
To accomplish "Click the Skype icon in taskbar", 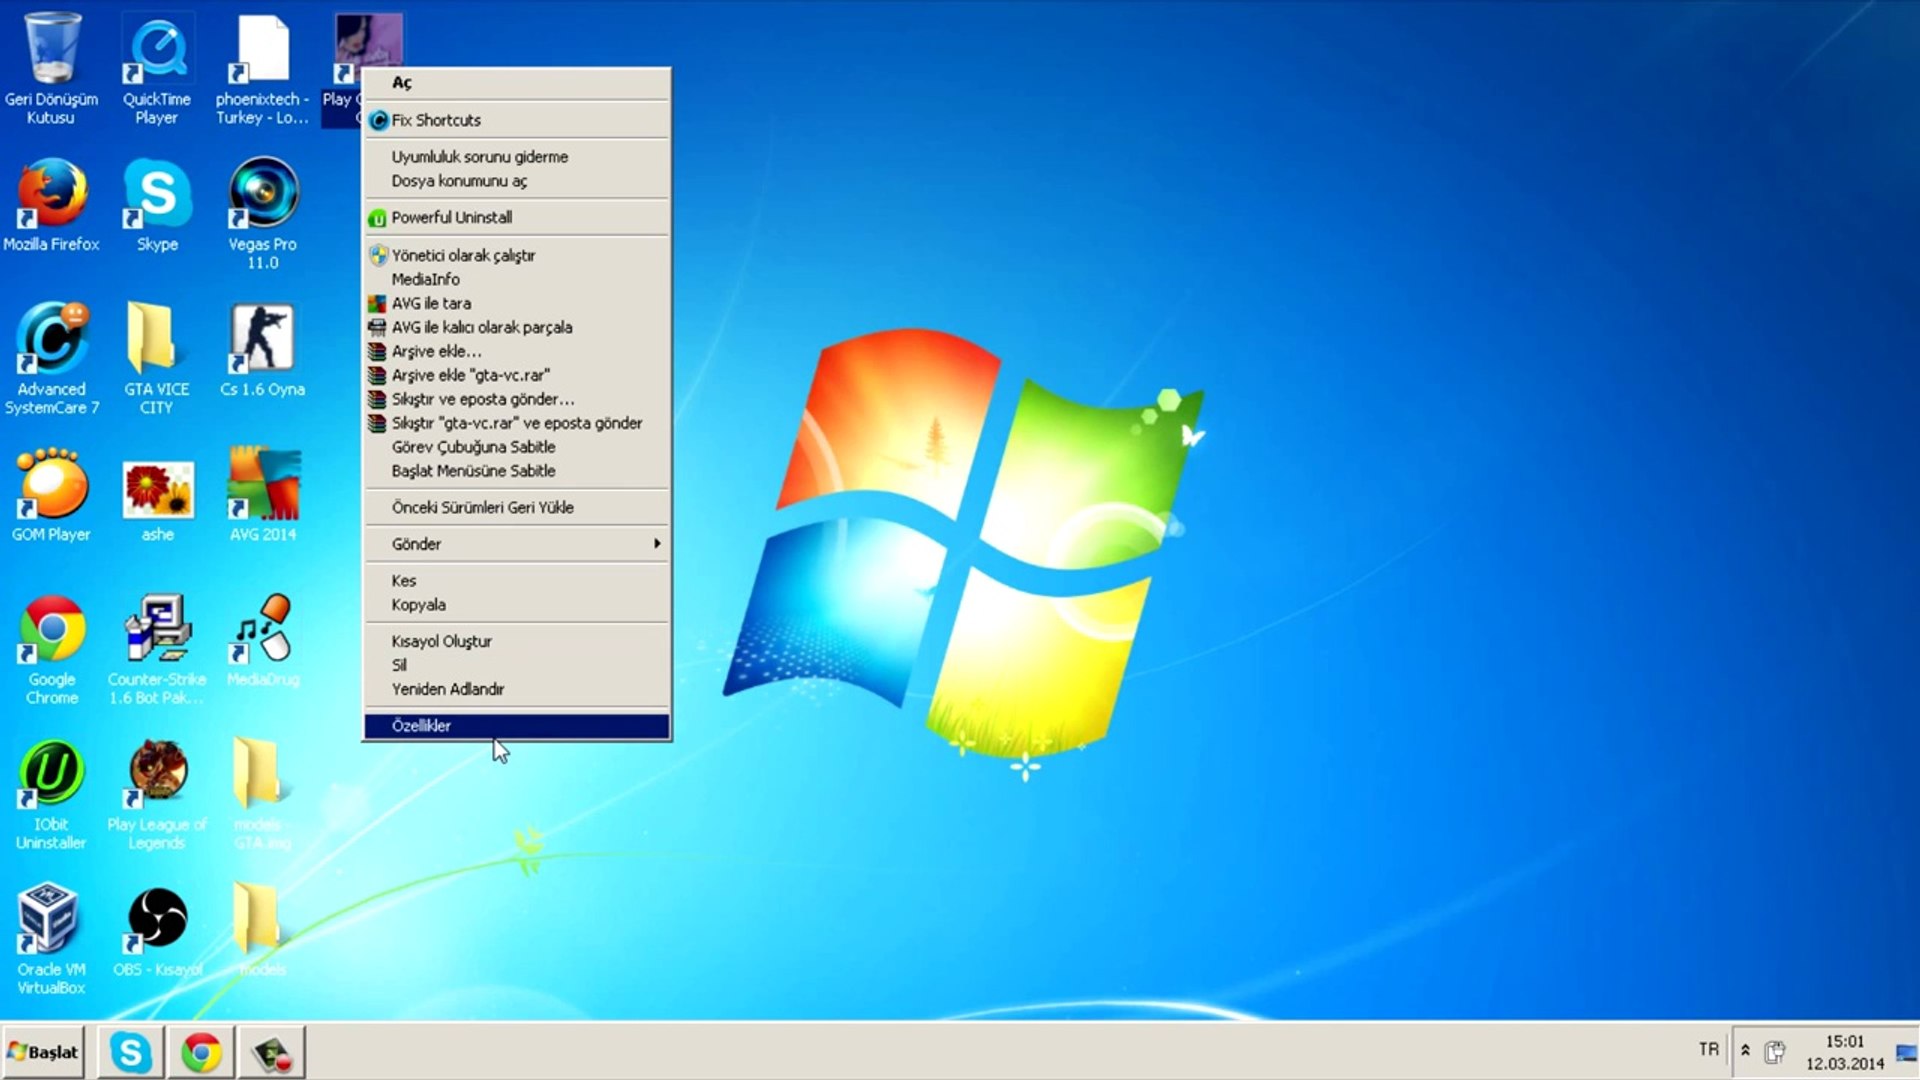I will pos(131,1052).
